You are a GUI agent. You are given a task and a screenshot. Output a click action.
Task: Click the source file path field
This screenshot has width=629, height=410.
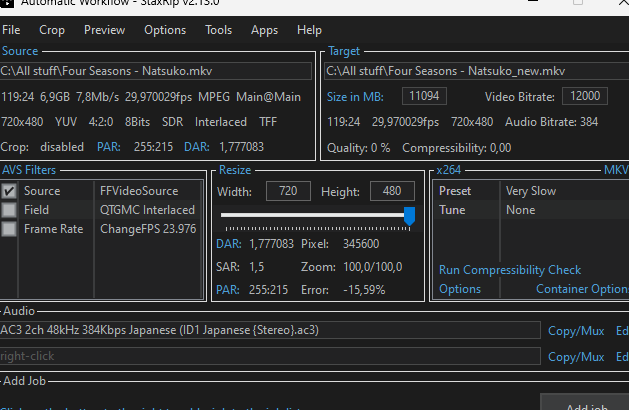coord(156,71)
